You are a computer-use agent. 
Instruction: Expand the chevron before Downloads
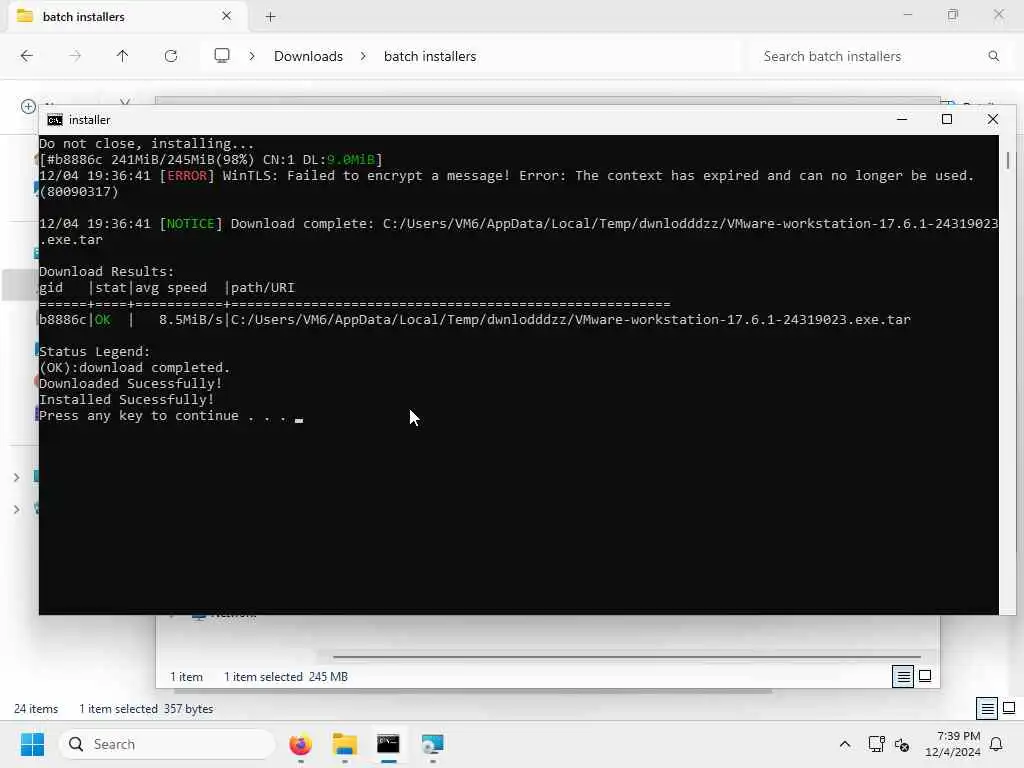click(x=252, y=56)
